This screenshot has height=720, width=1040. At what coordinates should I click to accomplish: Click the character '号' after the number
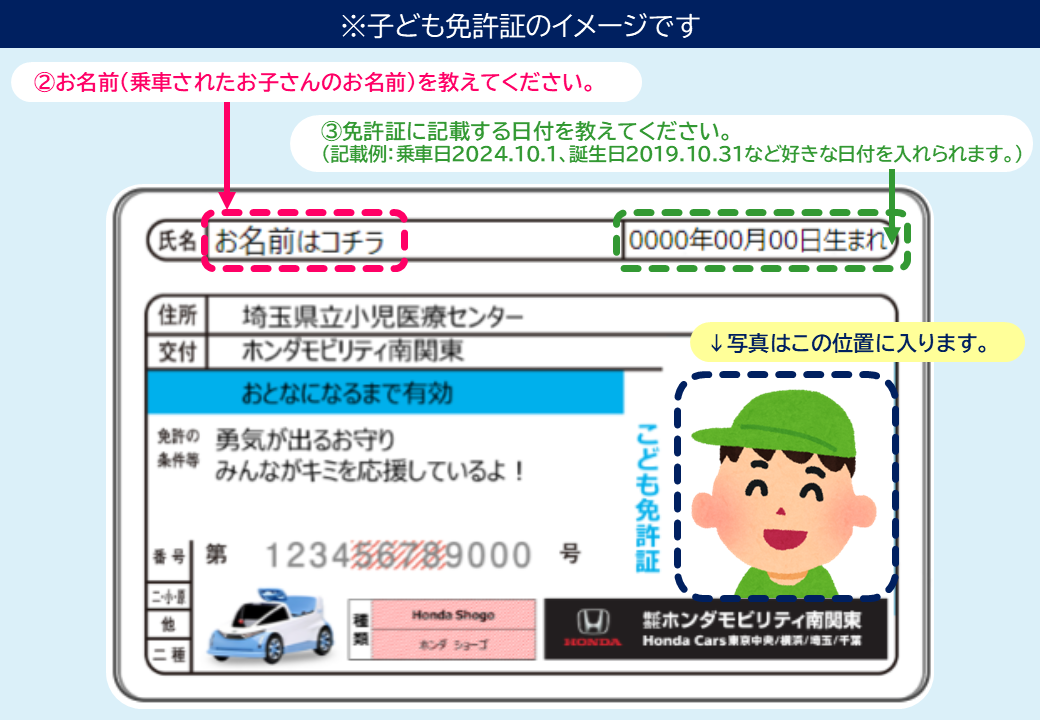[570, 553]
